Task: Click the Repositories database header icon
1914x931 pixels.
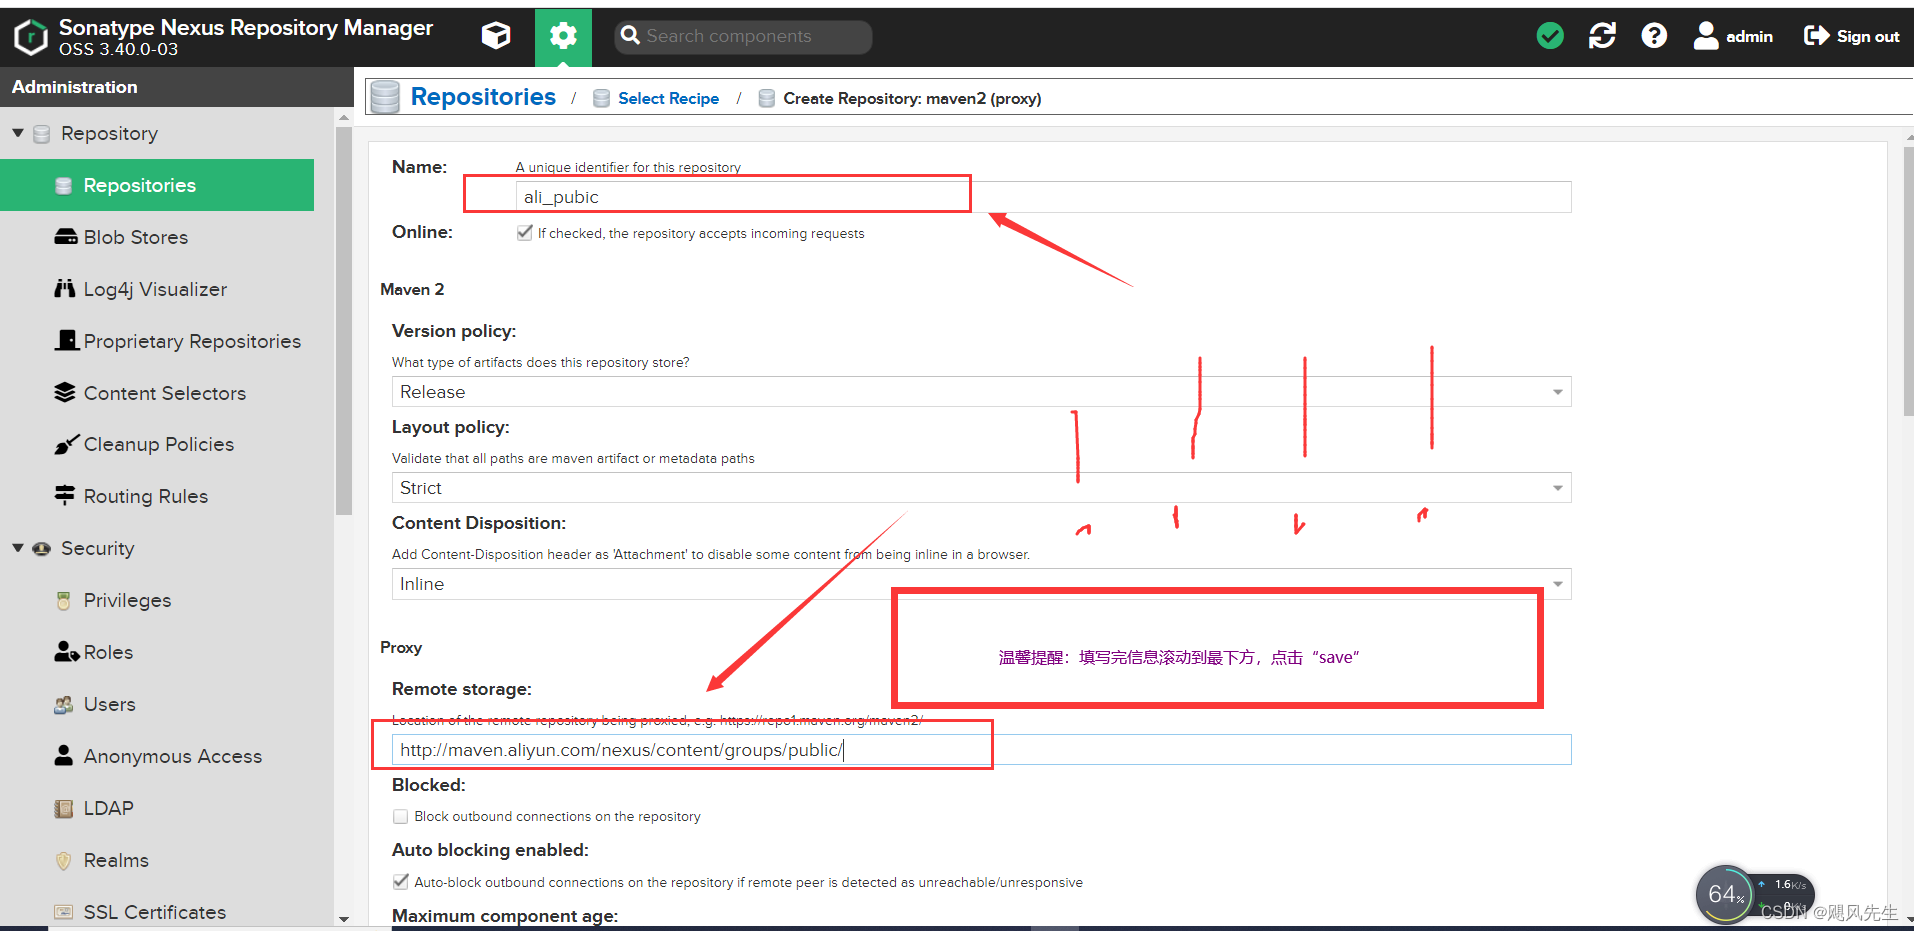Action: [x=385, y=97]
